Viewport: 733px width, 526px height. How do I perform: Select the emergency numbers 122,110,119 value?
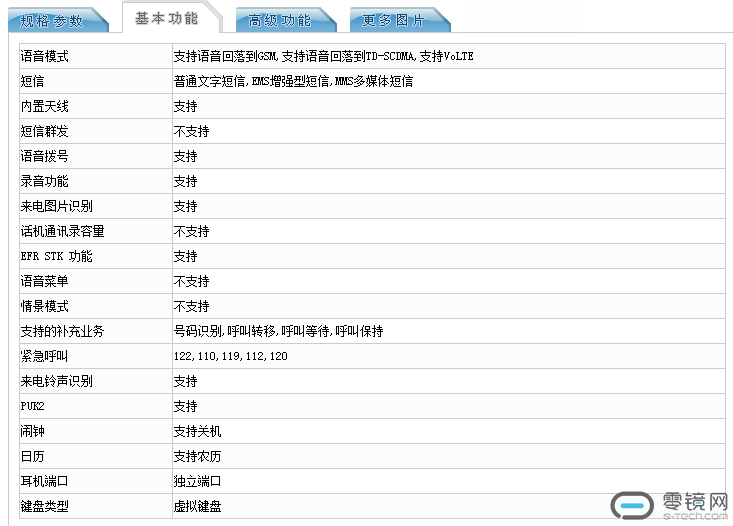230,356
